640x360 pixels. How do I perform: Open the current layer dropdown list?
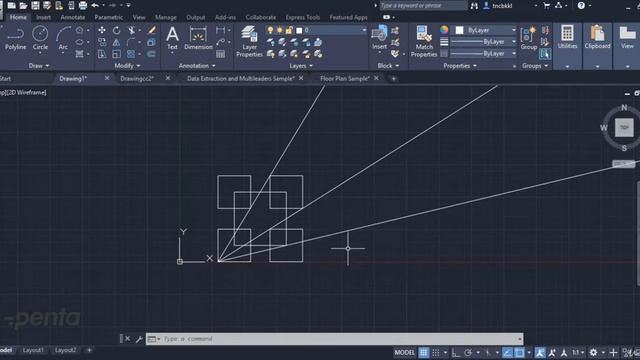click(364, 30)
